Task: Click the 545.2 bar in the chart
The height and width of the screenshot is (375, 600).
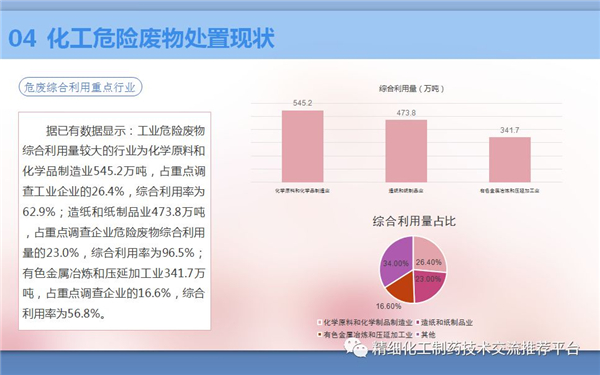Action: point(303,146)
